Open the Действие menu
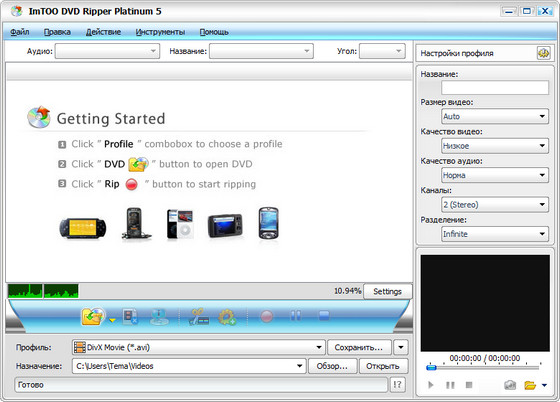The image size is (560, 402). 103,32
